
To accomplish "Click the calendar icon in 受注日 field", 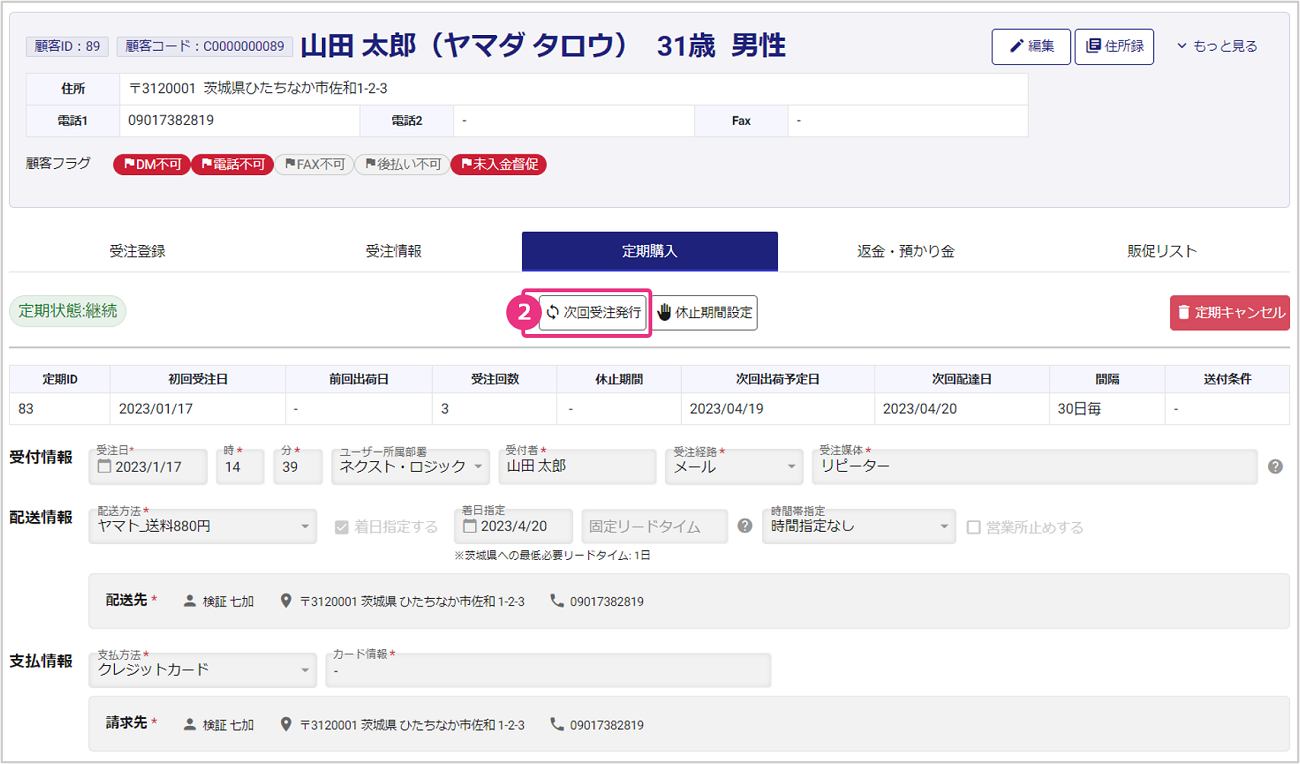I will tap(105, 467).
